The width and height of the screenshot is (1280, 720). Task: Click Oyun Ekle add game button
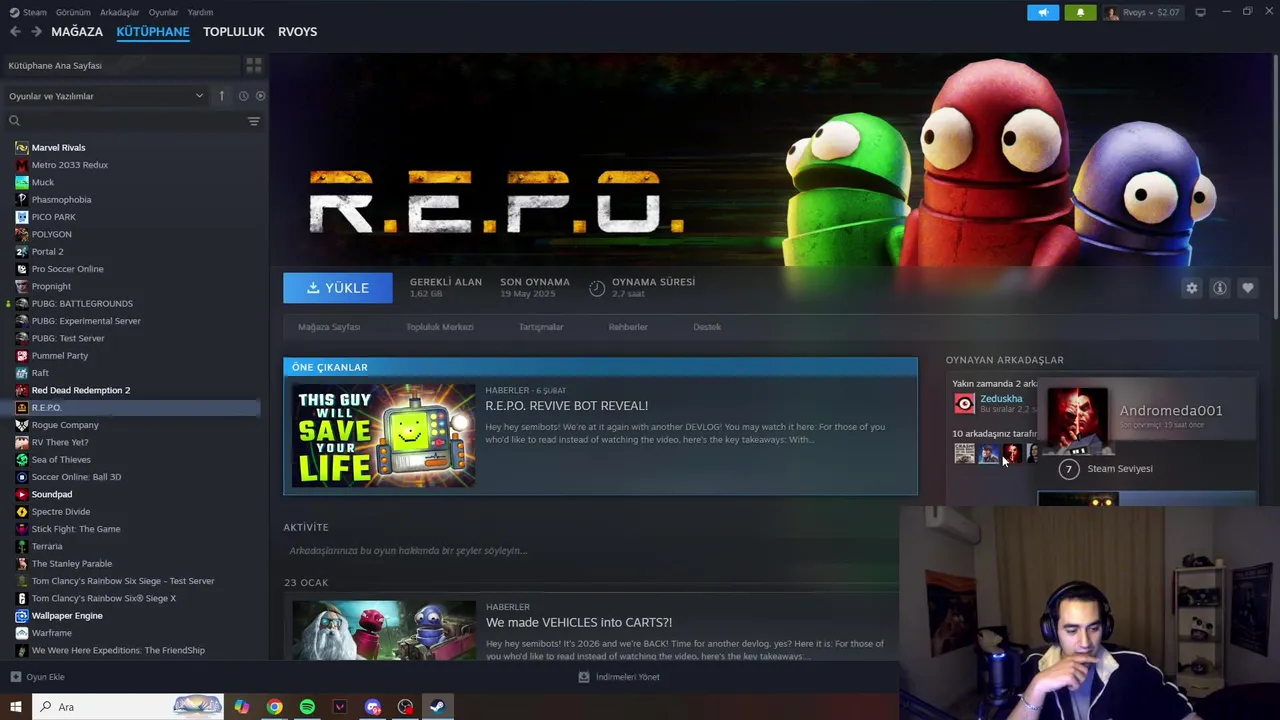pos(38,677)
